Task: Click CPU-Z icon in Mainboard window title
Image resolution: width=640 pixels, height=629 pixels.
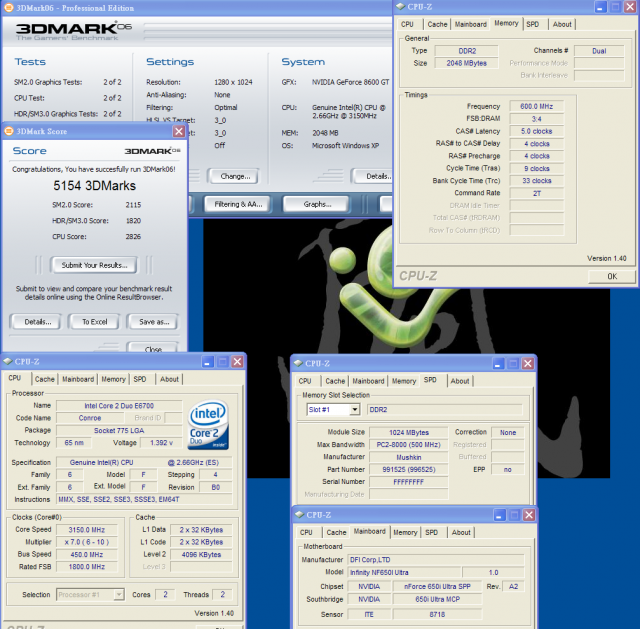Action: click(x=300, y=514)
